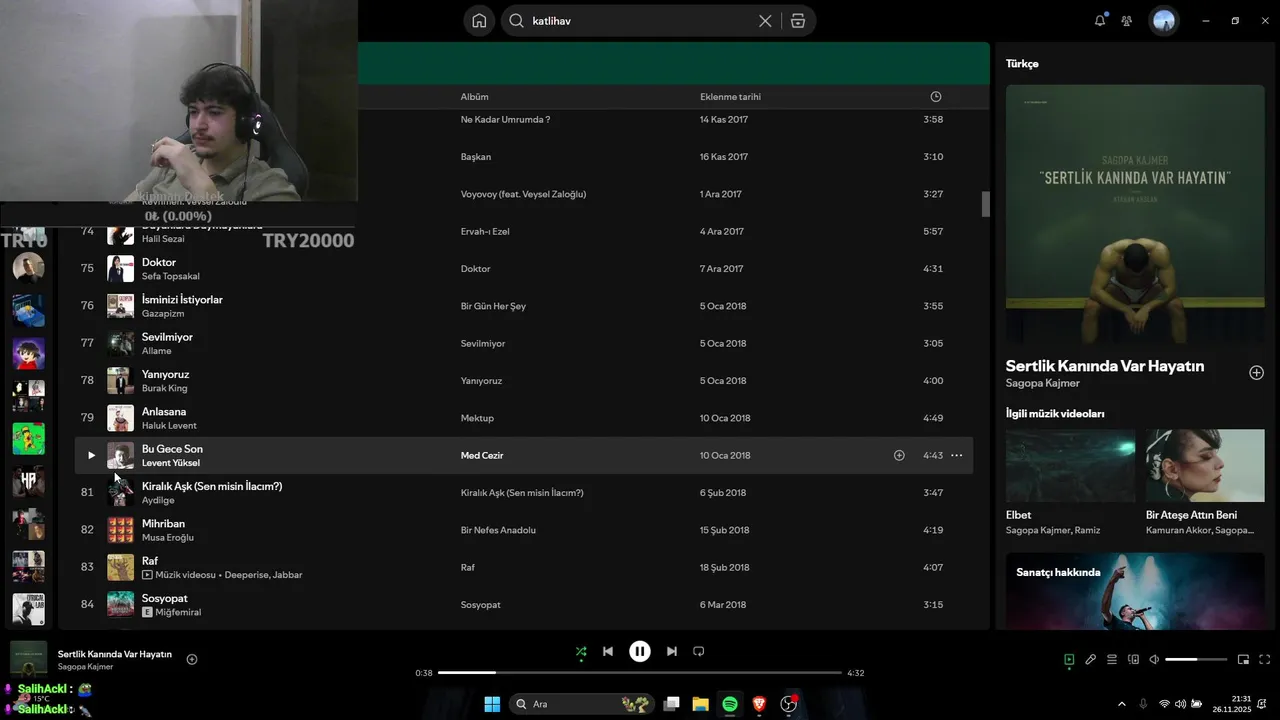This screenshot has width=1280, height=720.
Task: Mute the Spotify volume speaker icon
Action: pos(1154,659)
